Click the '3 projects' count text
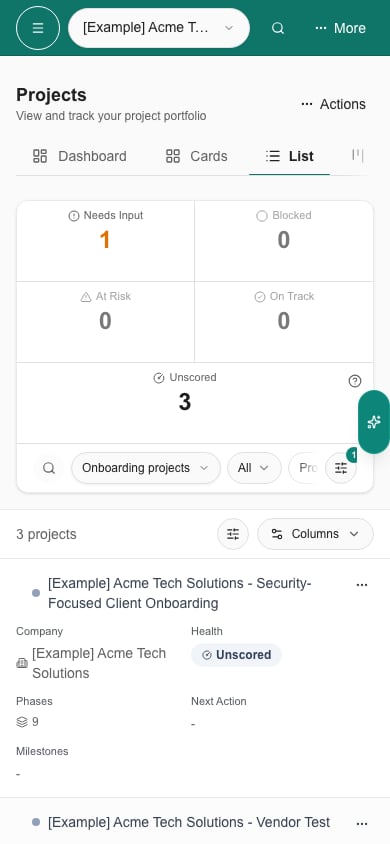Viewport: 390px width, 844px height. (46, 534)
